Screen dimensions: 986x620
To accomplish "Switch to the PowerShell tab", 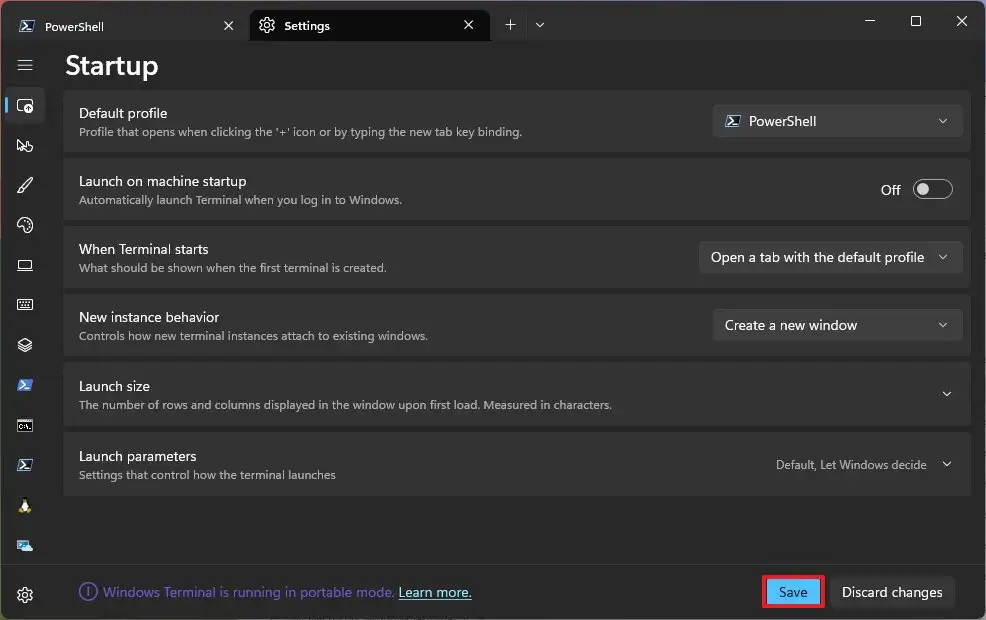I will tap(126, 26).
